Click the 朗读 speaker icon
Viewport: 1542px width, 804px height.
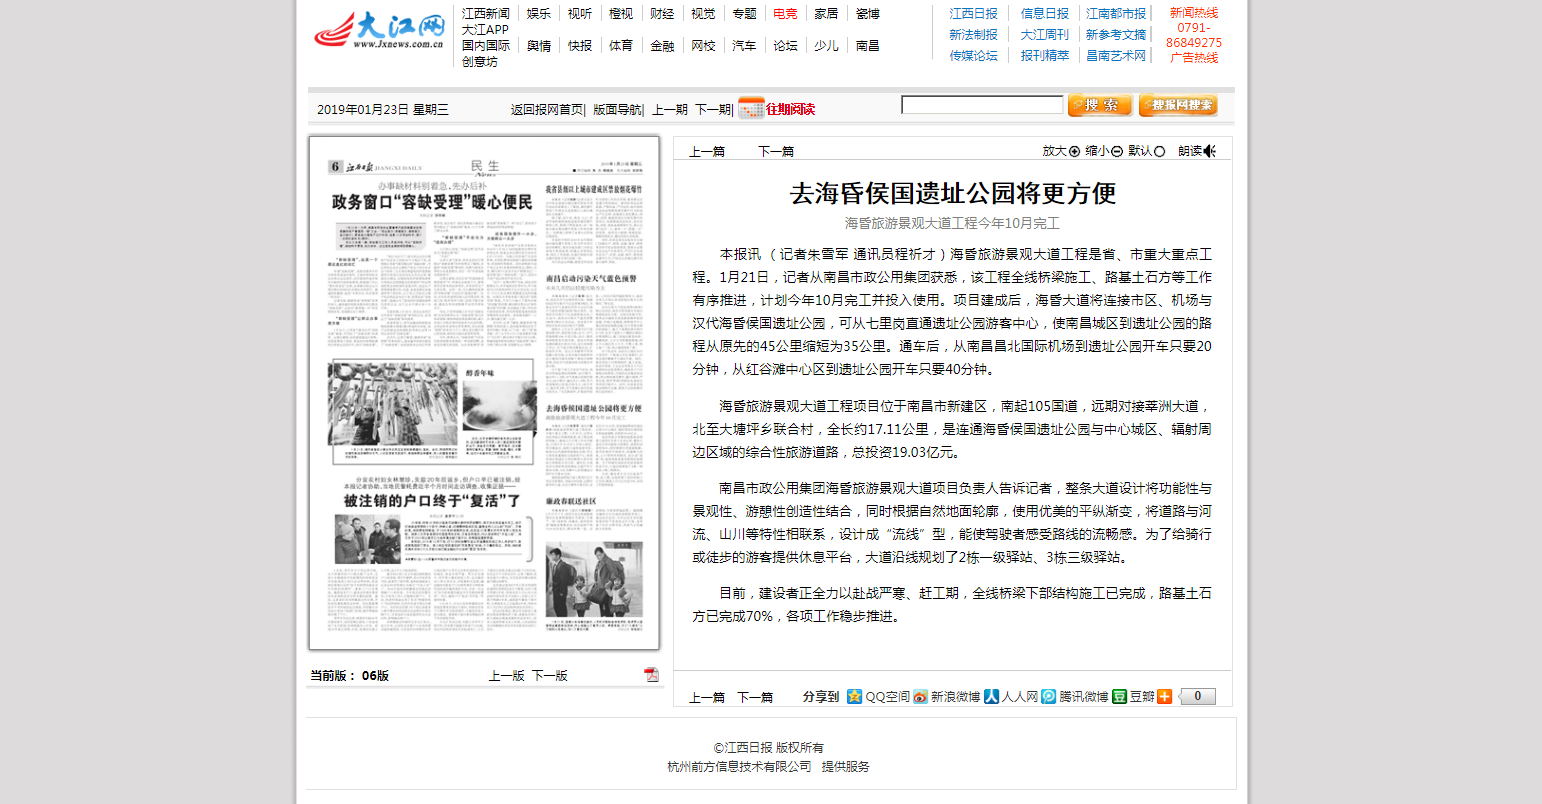click(1210, 151)
